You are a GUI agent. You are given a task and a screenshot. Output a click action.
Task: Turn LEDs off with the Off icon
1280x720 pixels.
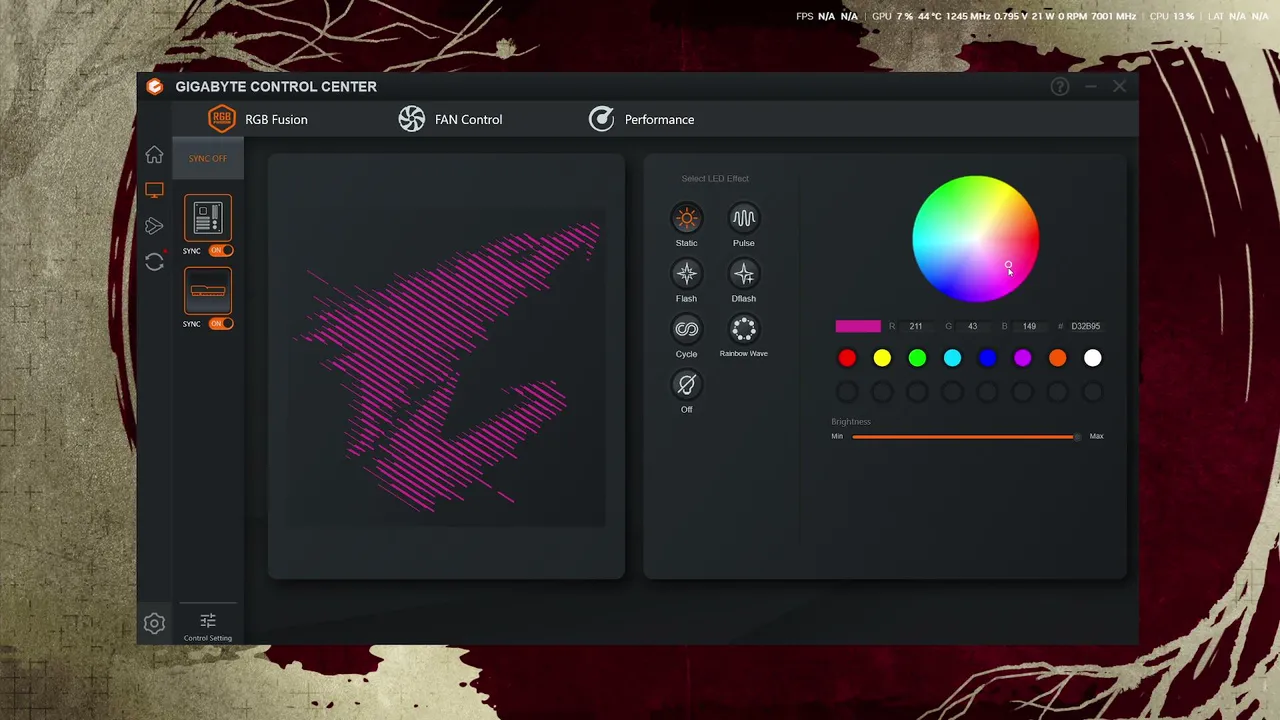[x=686, y=385]
